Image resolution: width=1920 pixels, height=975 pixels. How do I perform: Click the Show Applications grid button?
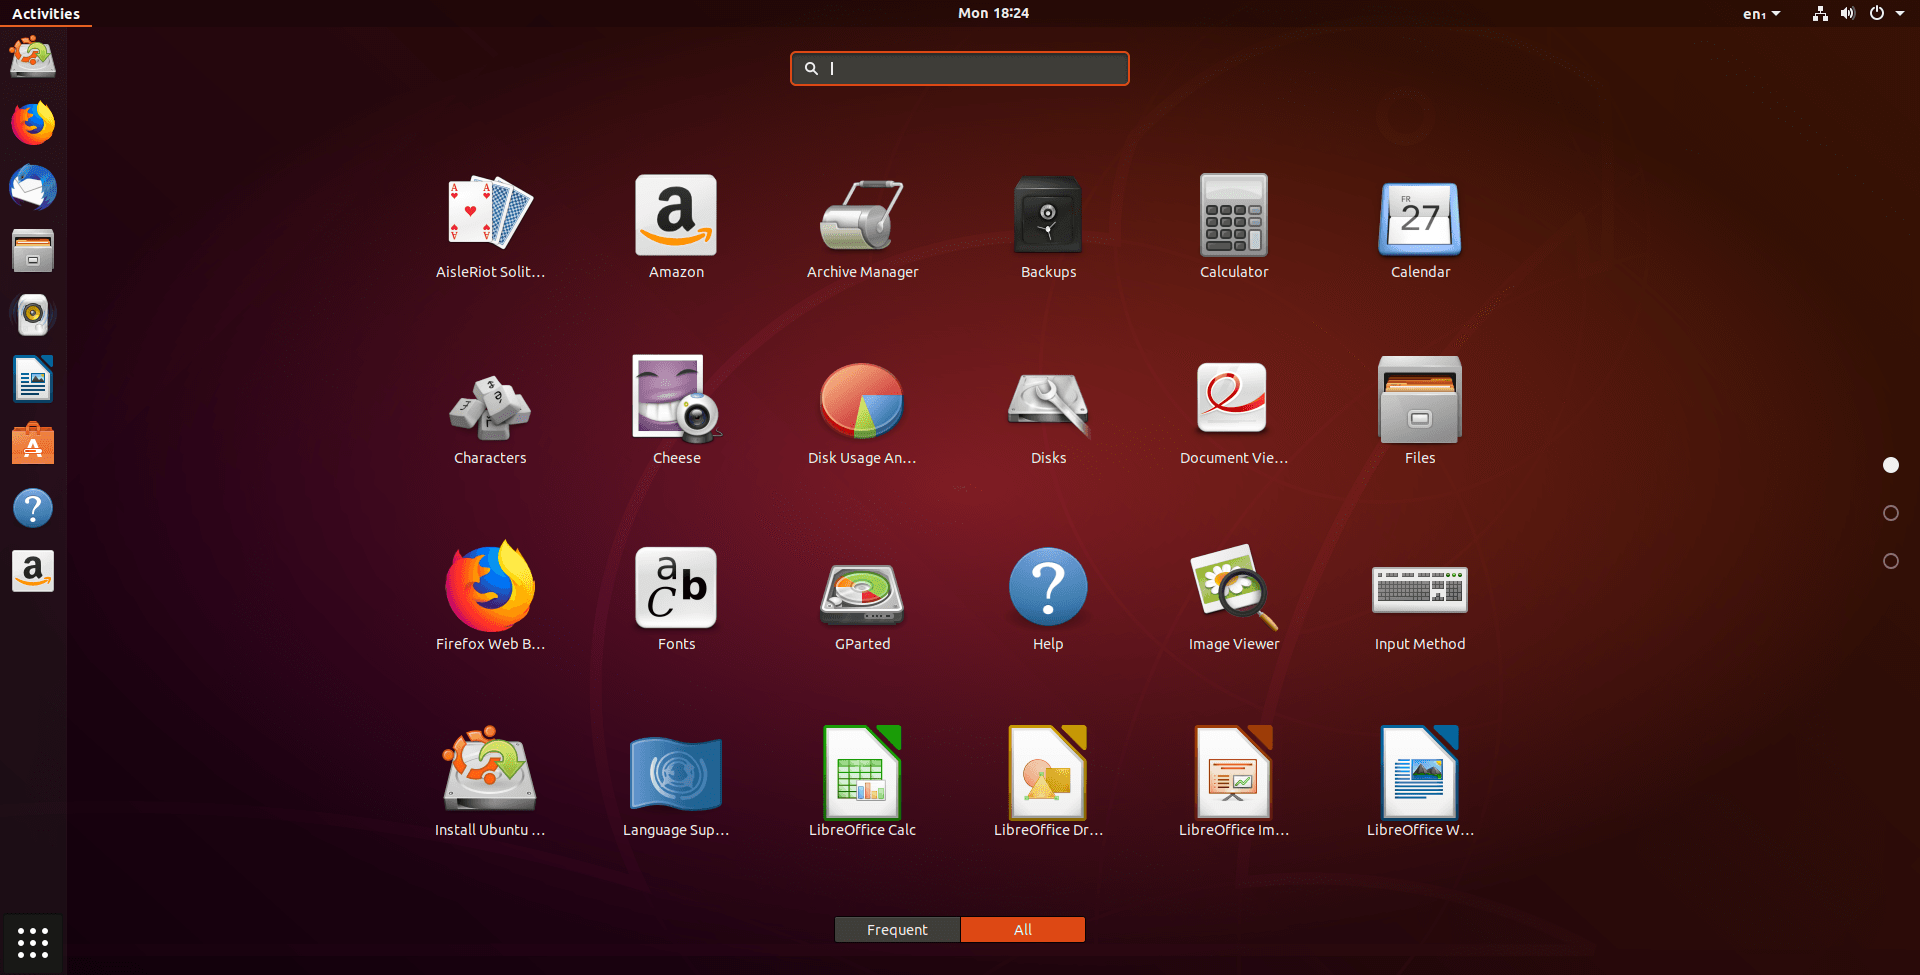(33, 942)
